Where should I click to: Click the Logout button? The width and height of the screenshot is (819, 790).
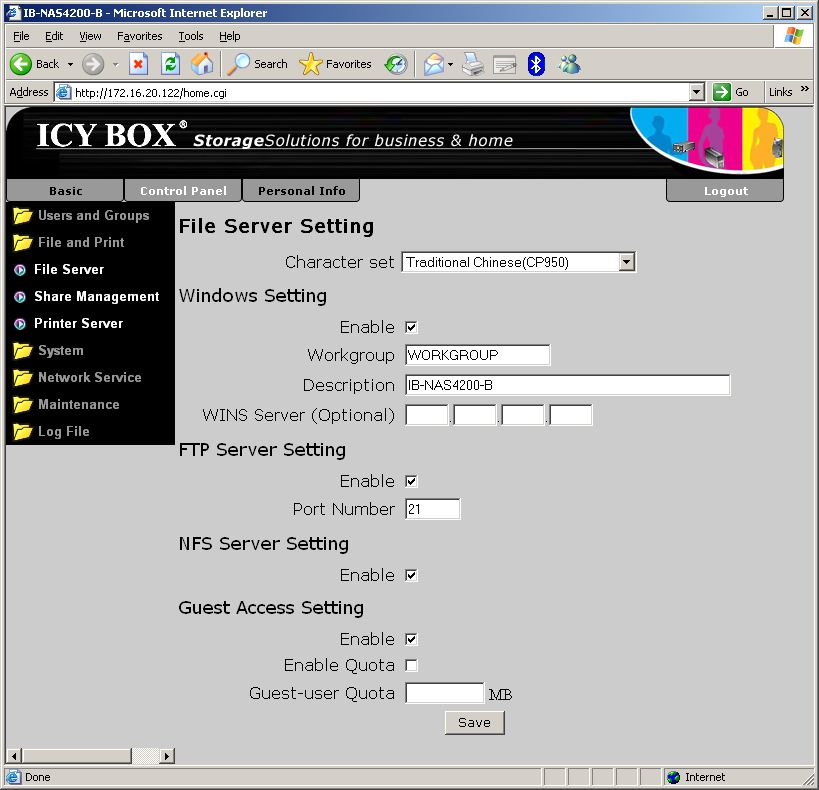click(x=726, y=191)
